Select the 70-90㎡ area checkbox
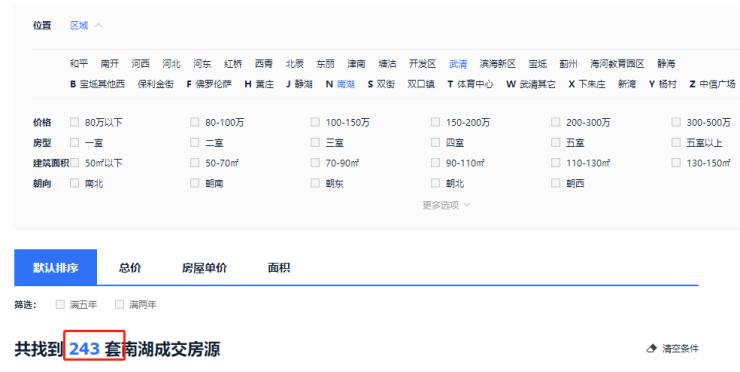This screenshot has width=740, height=372. (x=315, y=162)
